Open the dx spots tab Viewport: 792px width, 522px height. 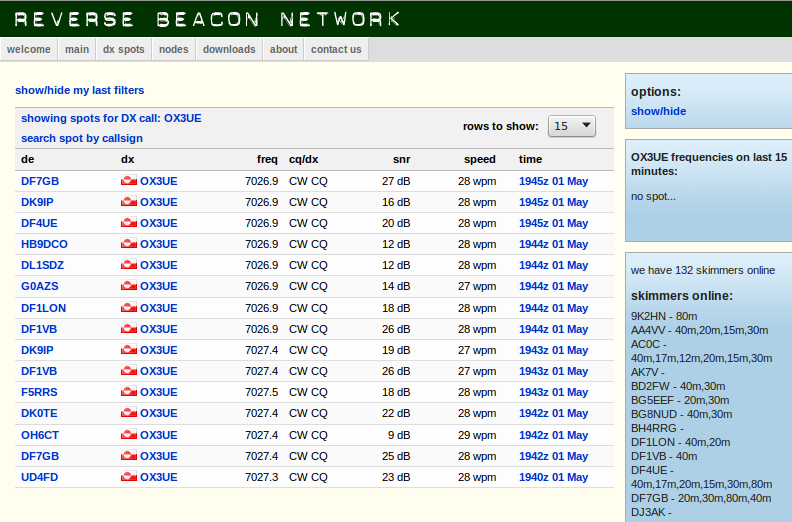(124, 50)
